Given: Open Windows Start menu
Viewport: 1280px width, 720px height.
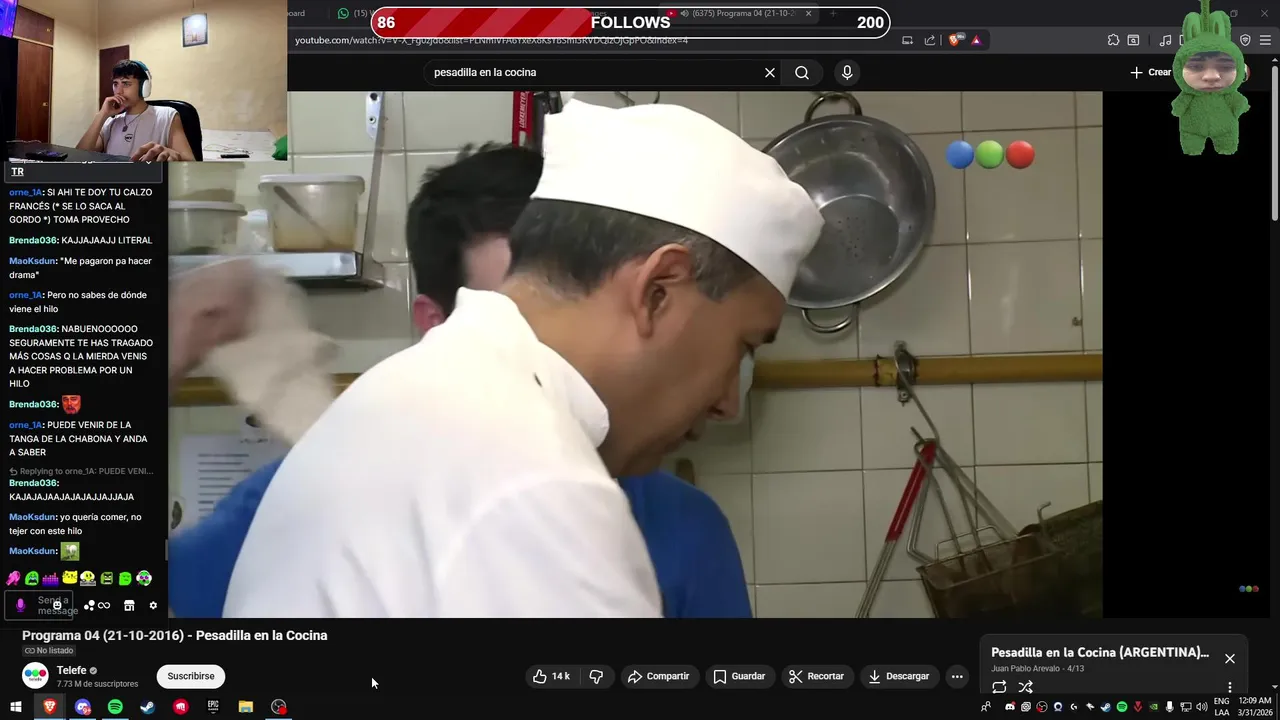Looking at the screenshot, I should click(16, 707).
